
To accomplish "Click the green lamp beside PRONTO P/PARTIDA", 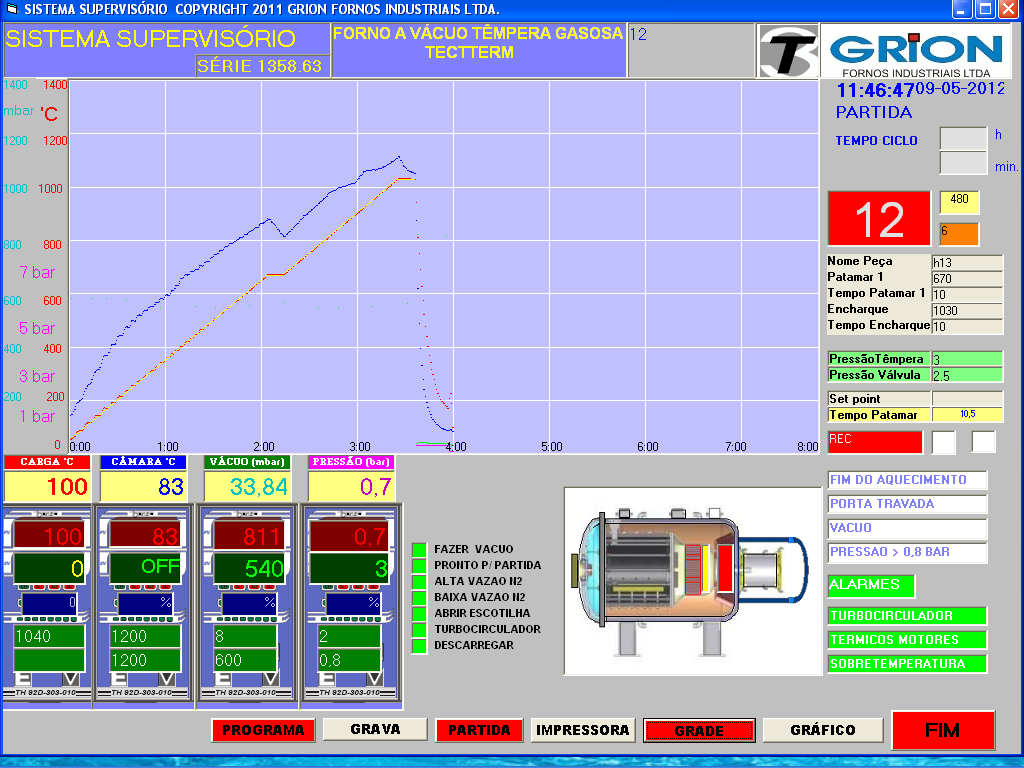I will (419, 566).
